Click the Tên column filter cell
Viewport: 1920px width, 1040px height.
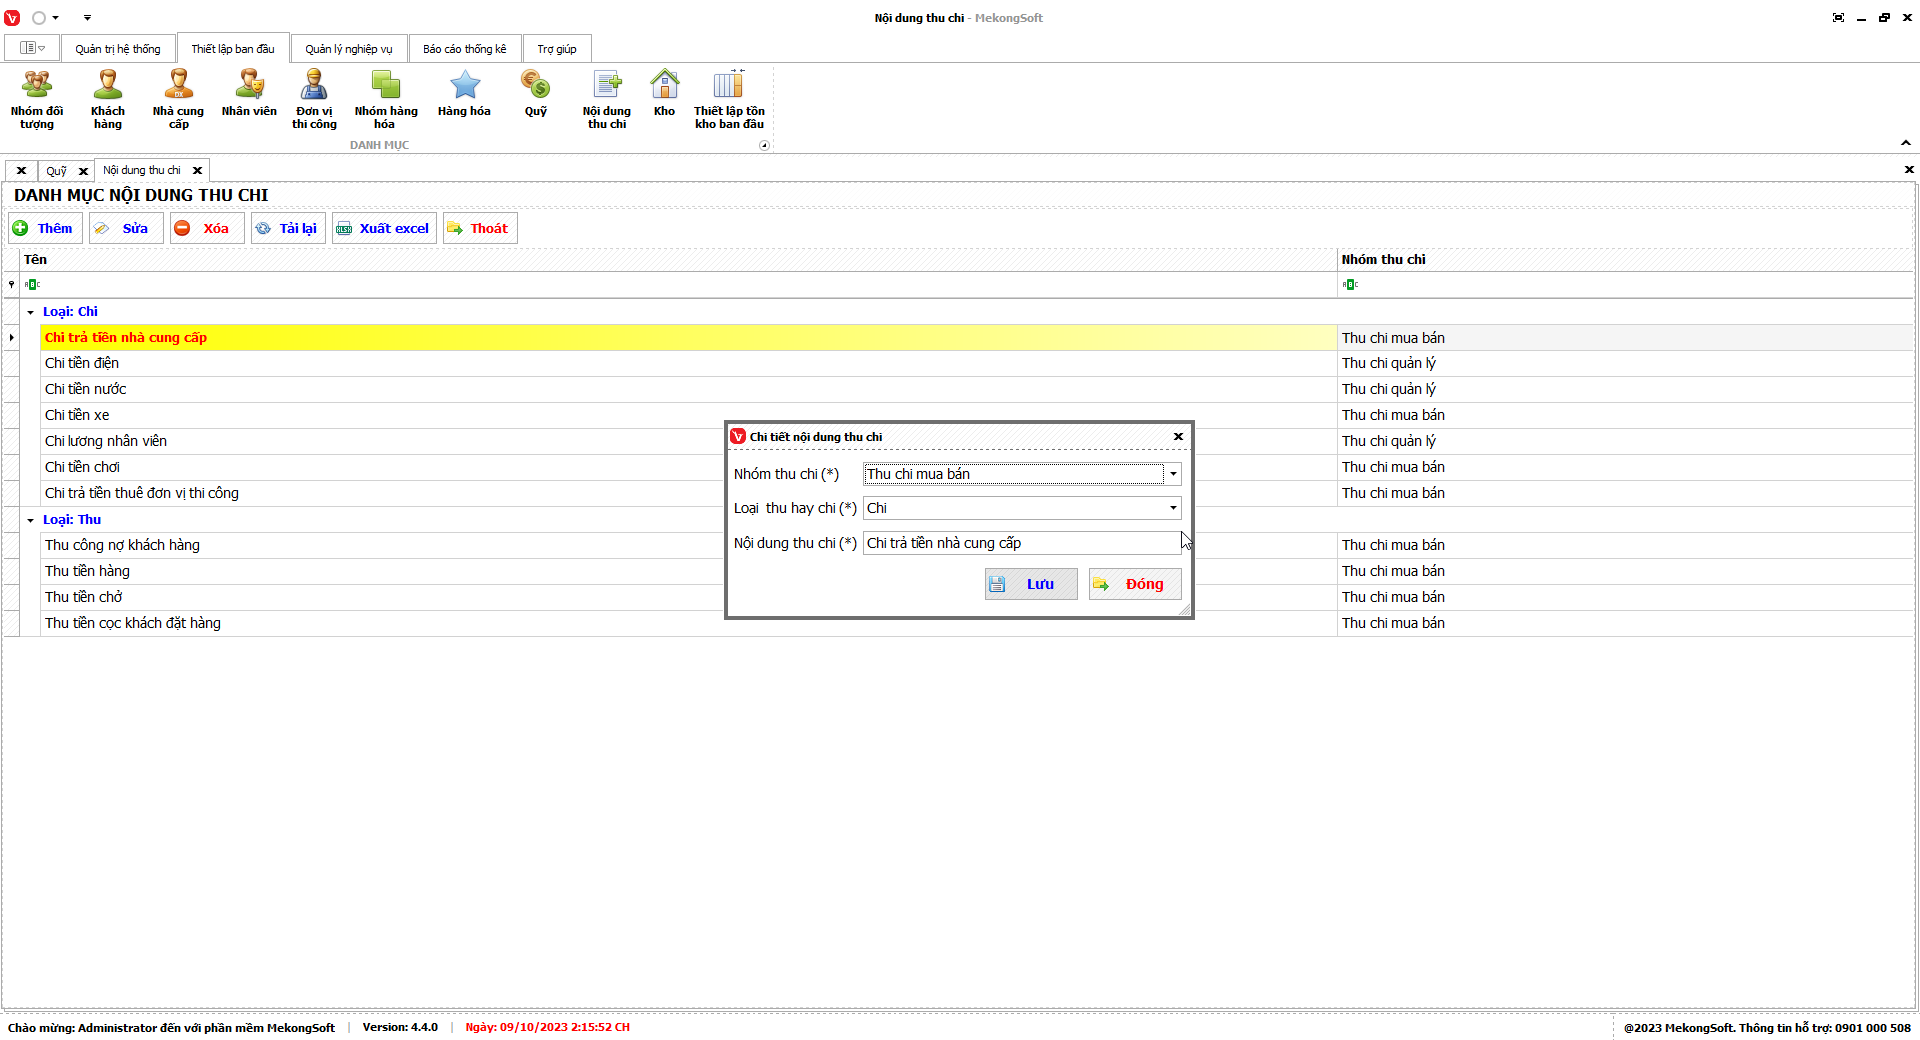coord(680,285)
